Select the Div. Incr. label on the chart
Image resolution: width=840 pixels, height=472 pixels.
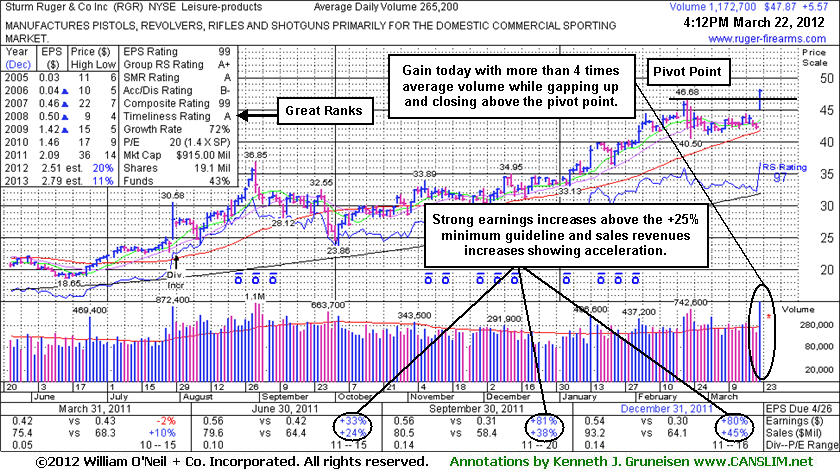click(175, 280)
